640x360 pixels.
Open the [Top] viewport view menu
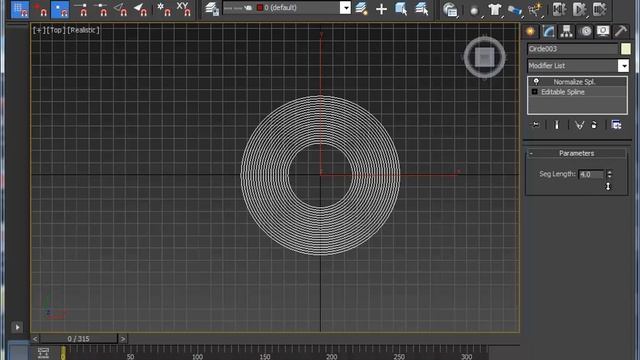point(56,30)
